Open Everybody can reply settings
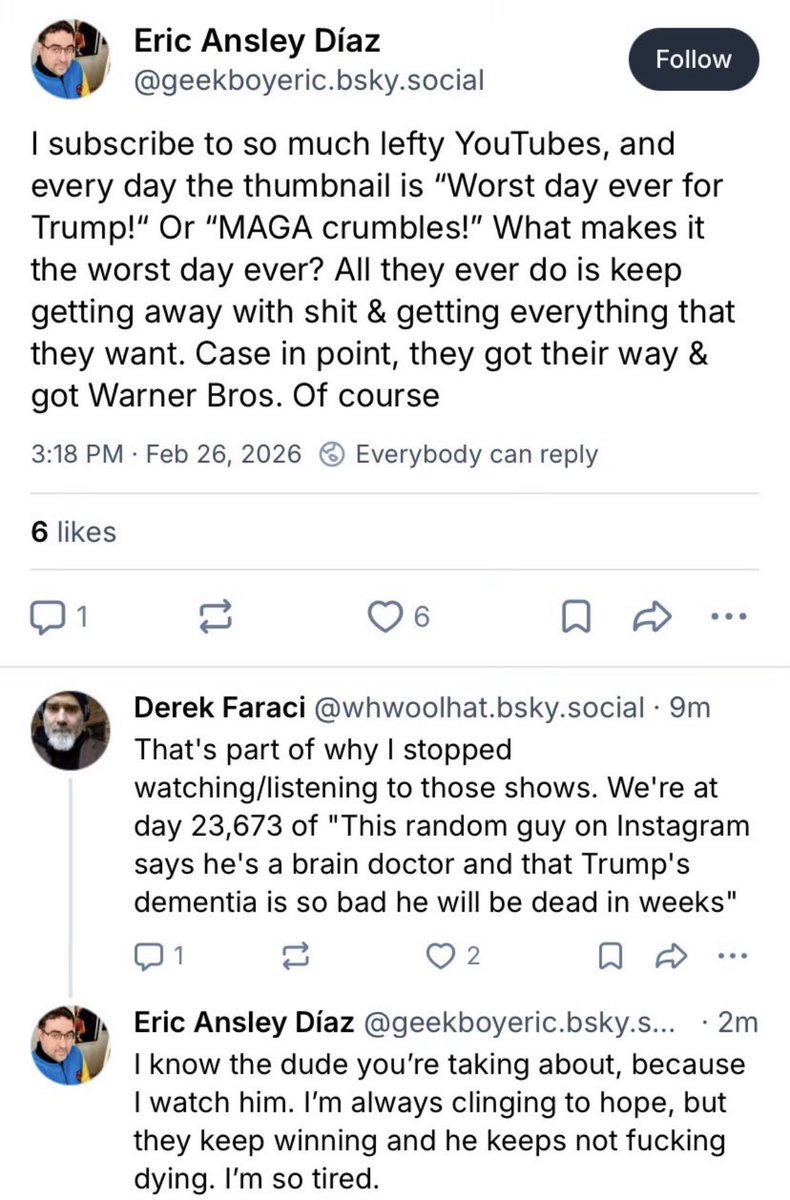 point(458,454)
